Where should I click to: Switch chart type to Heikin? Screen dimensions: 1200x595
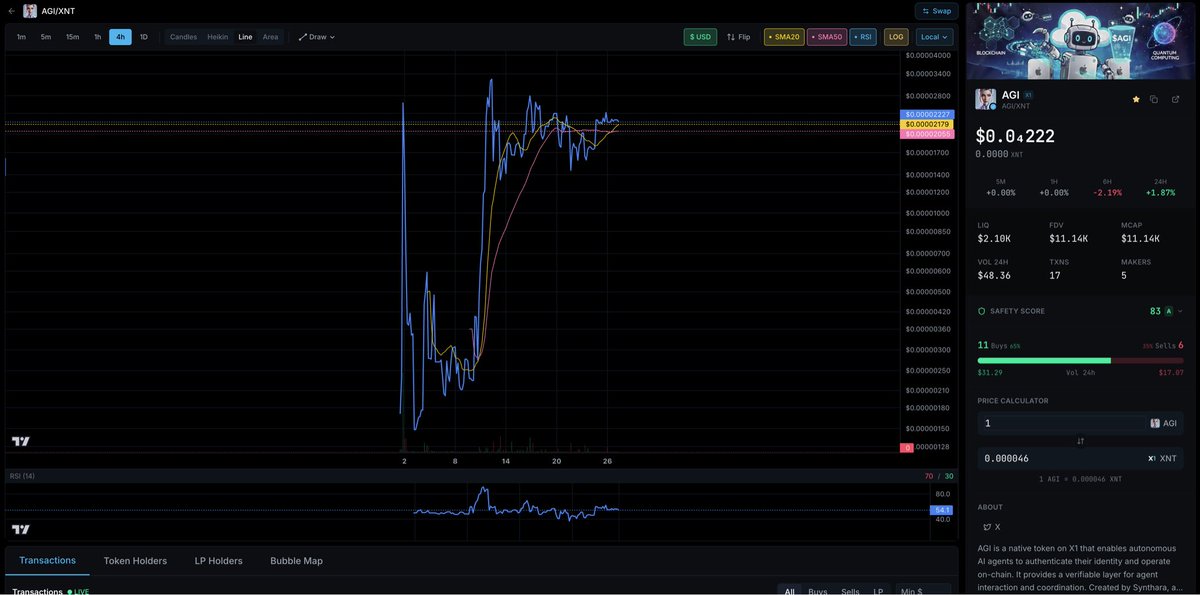click(x=217, y=37)
